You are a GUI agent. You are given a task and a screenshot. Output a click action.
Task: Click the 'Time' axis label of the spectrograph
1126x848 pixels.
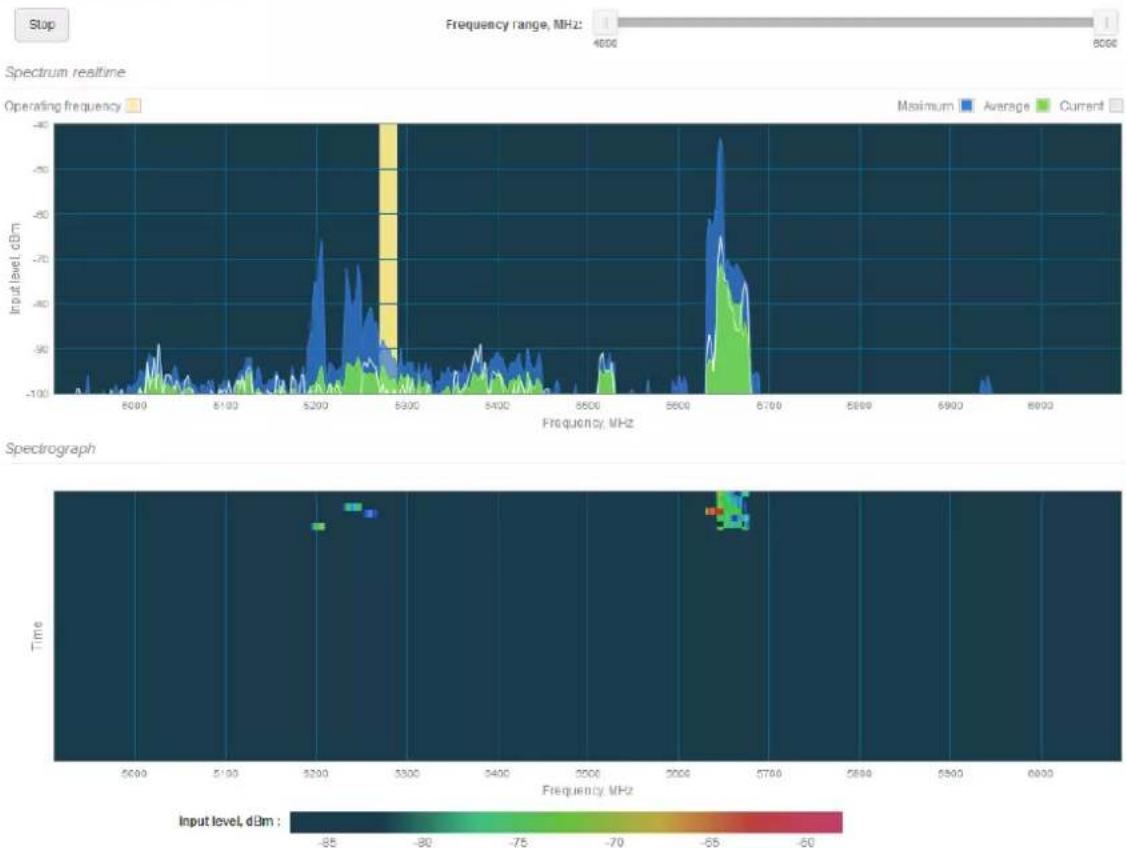37,636
